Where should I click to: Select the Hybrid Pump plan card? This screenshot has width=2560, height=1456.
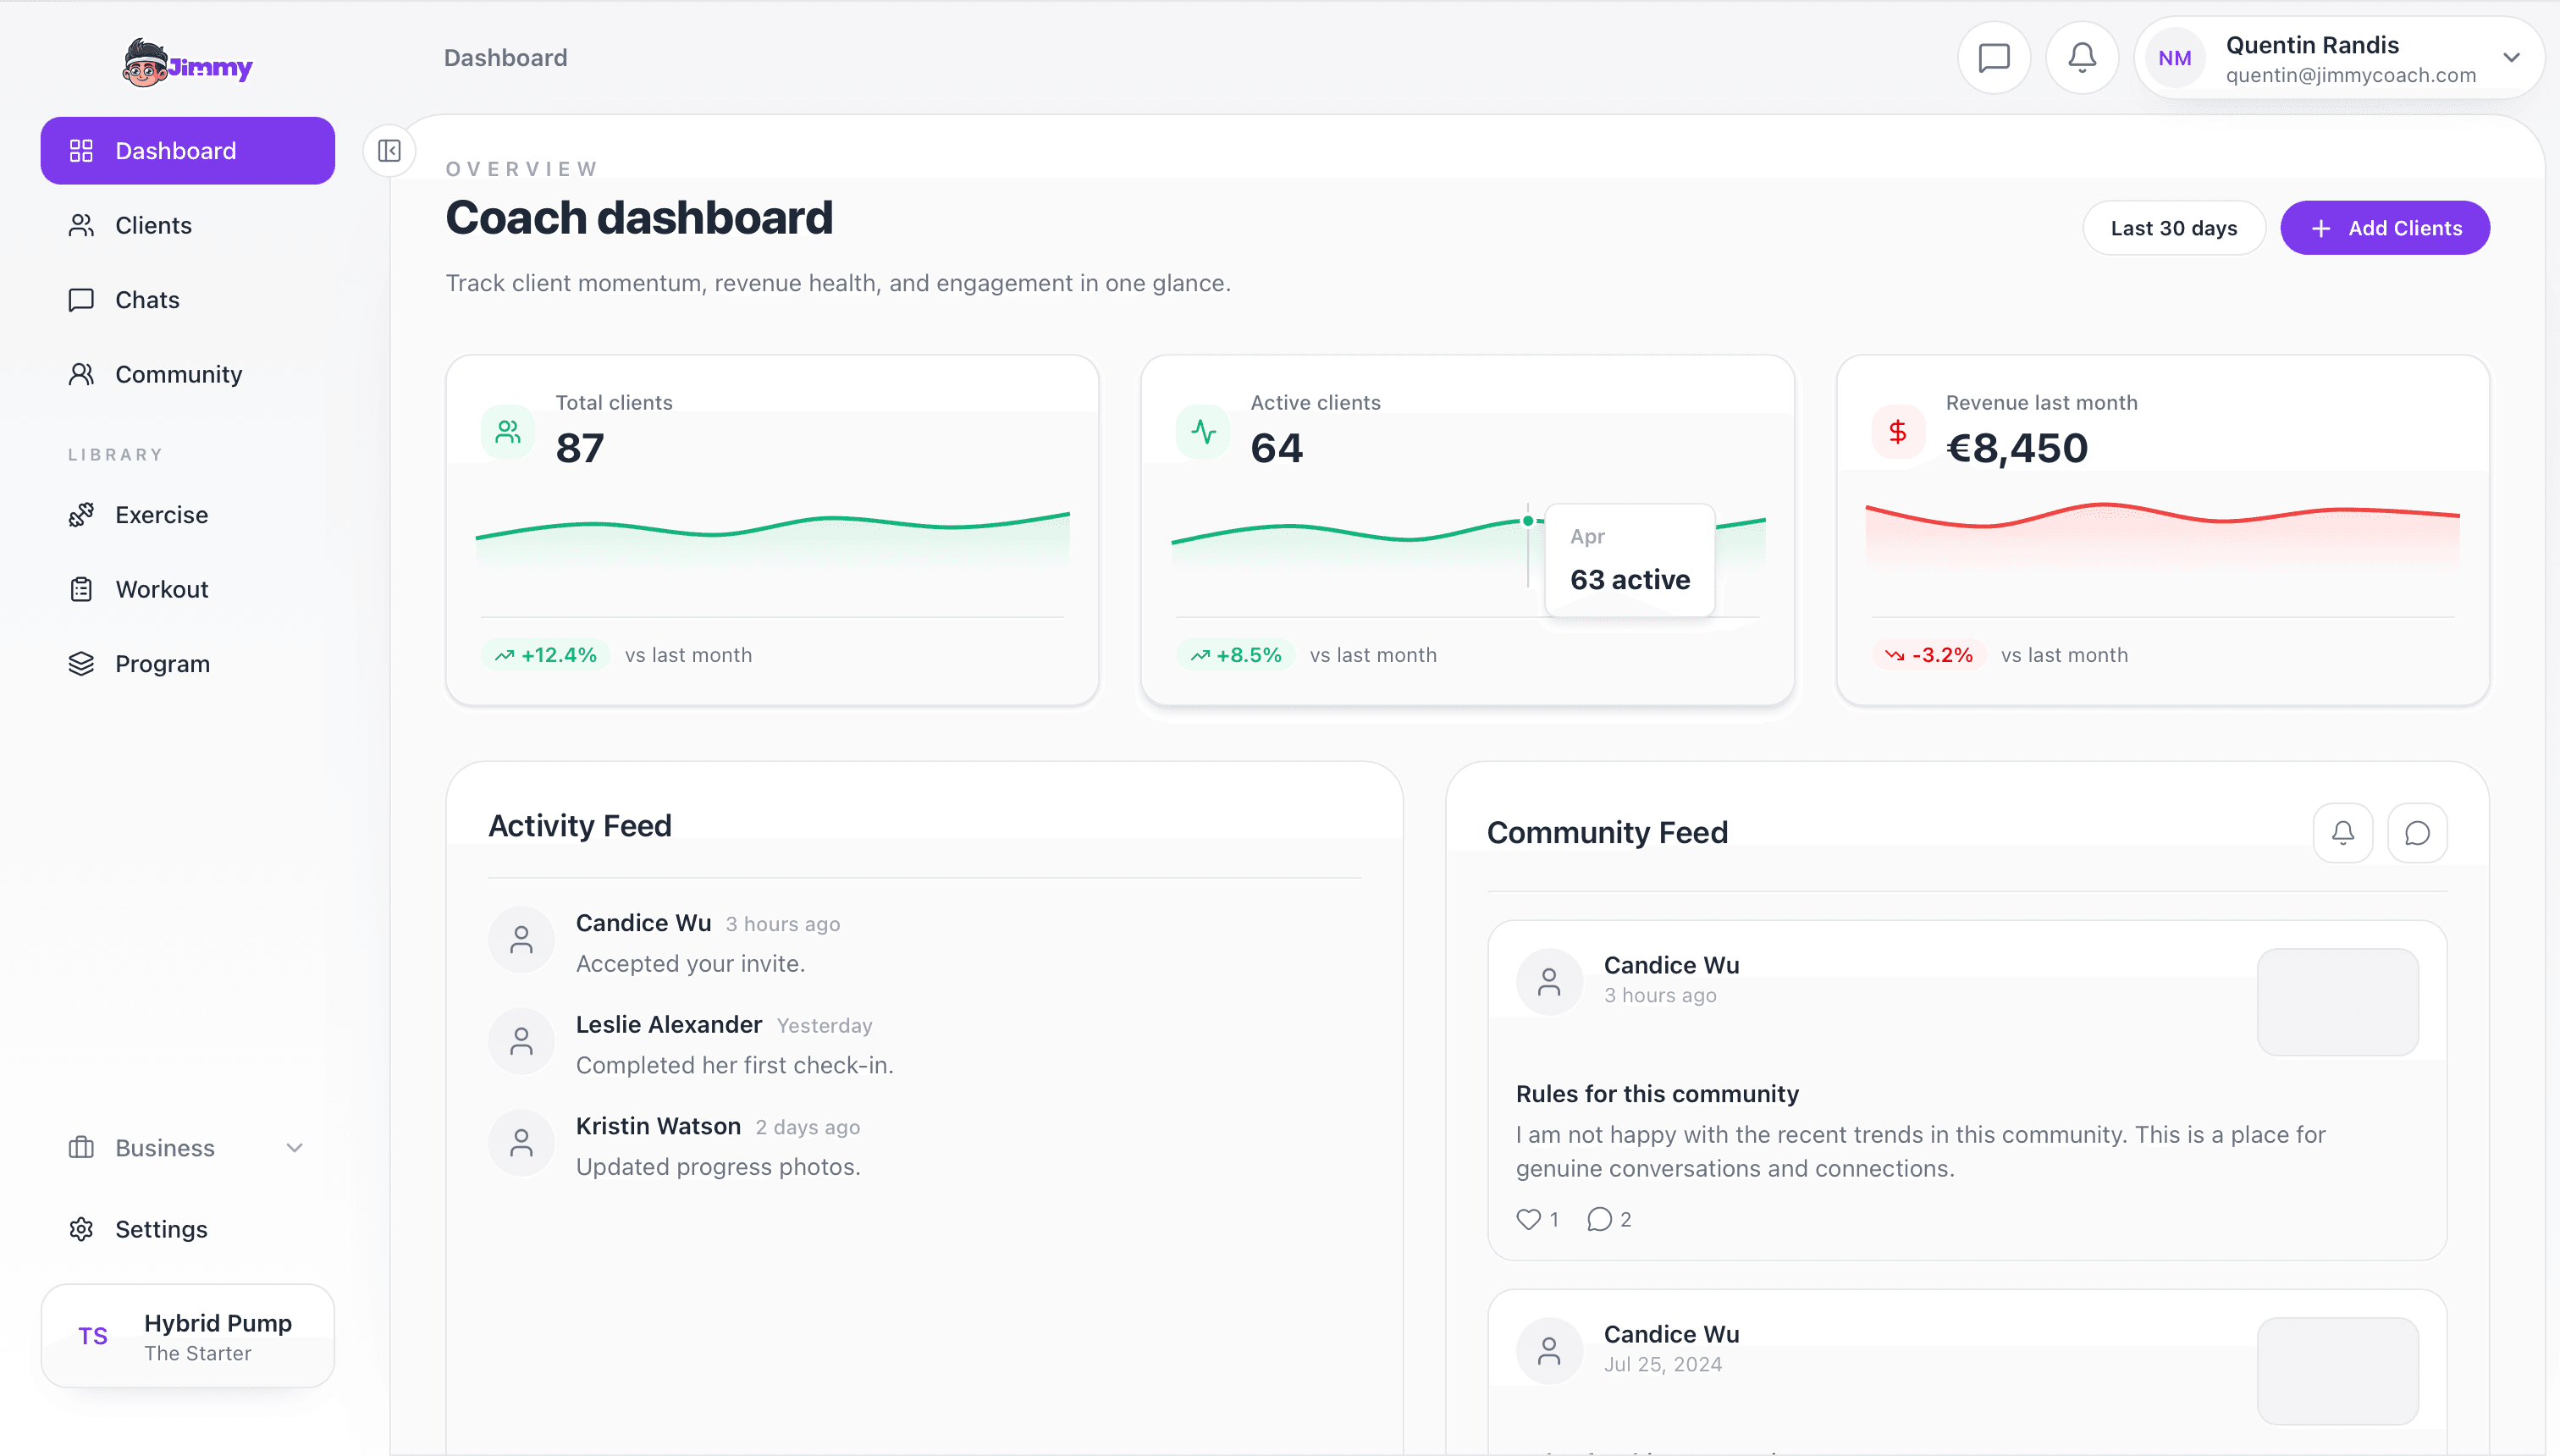[187, 1335]
